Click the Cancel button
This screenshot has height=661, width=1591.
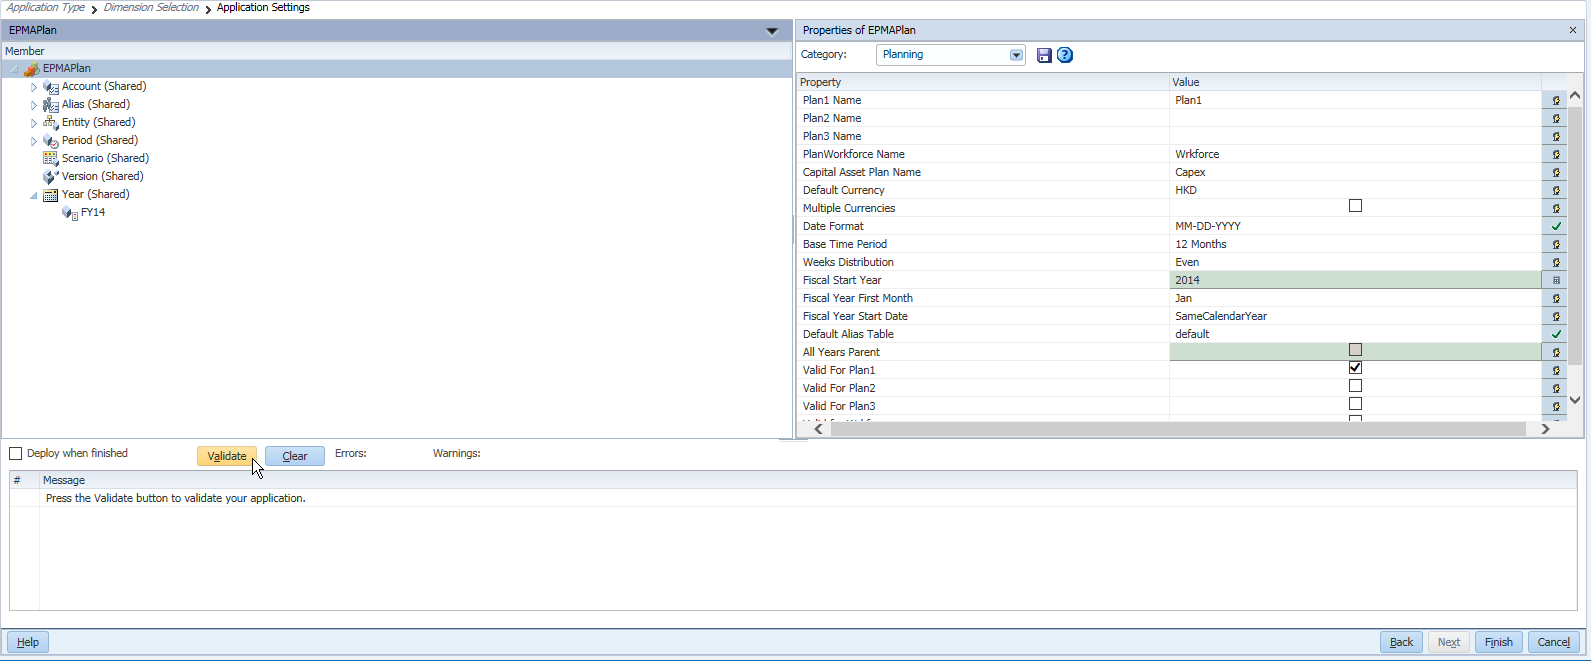point(1554,642)
